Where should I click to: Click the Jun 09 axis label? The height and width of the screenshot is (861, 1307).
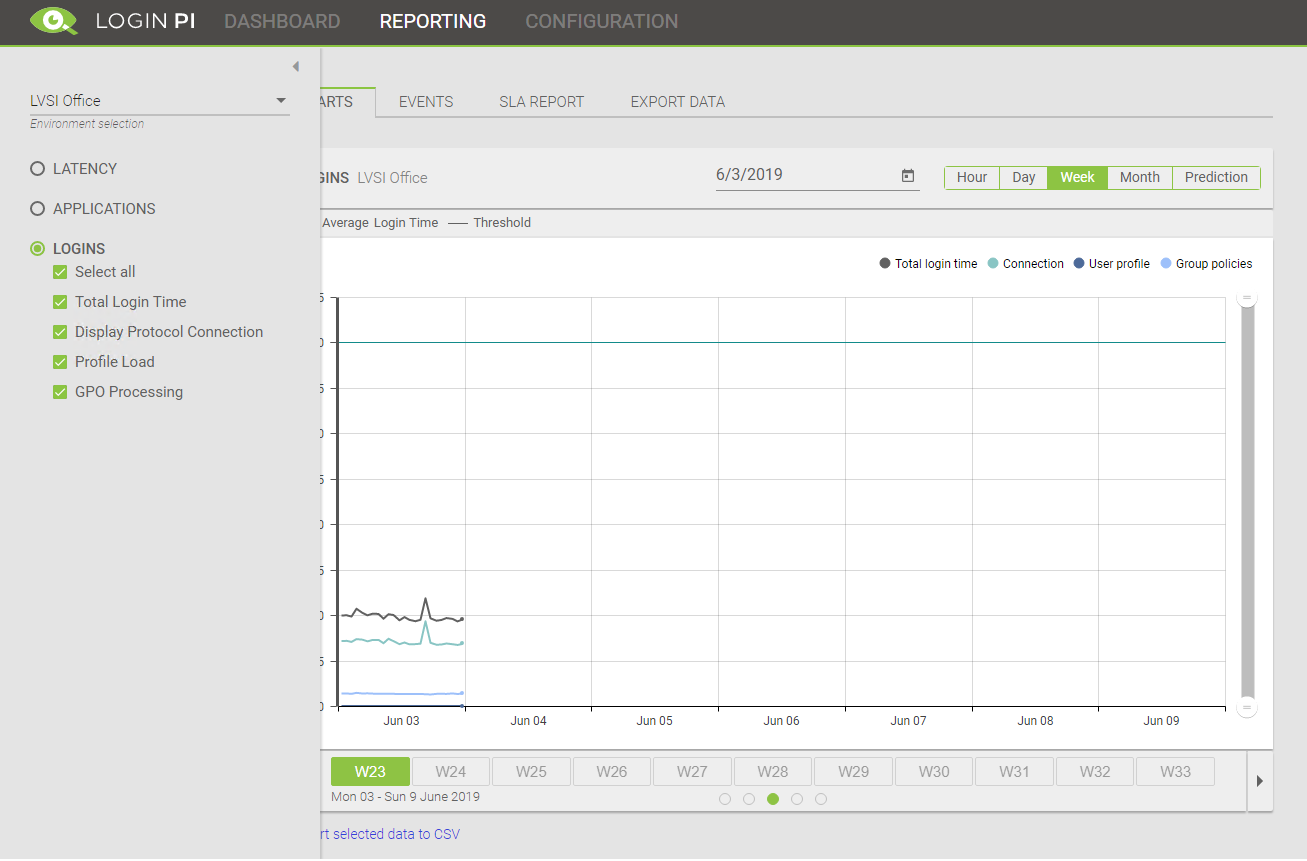1161,721
